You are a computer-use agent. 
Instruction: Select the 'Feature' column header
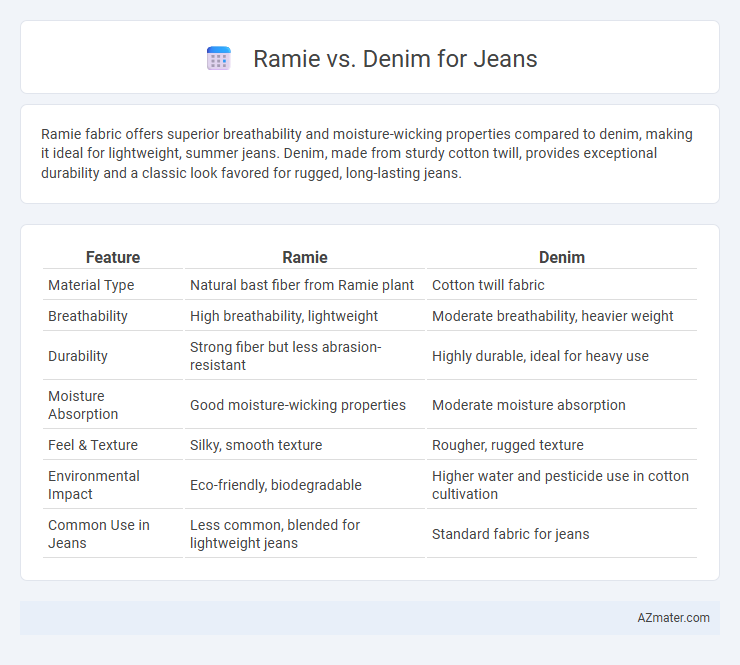(113, 257)
